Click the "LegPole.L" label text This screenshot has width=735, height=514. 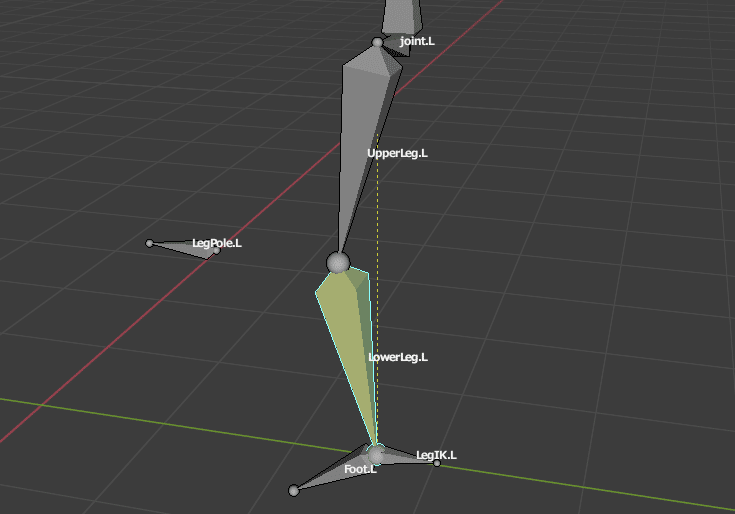click(217, 243)
